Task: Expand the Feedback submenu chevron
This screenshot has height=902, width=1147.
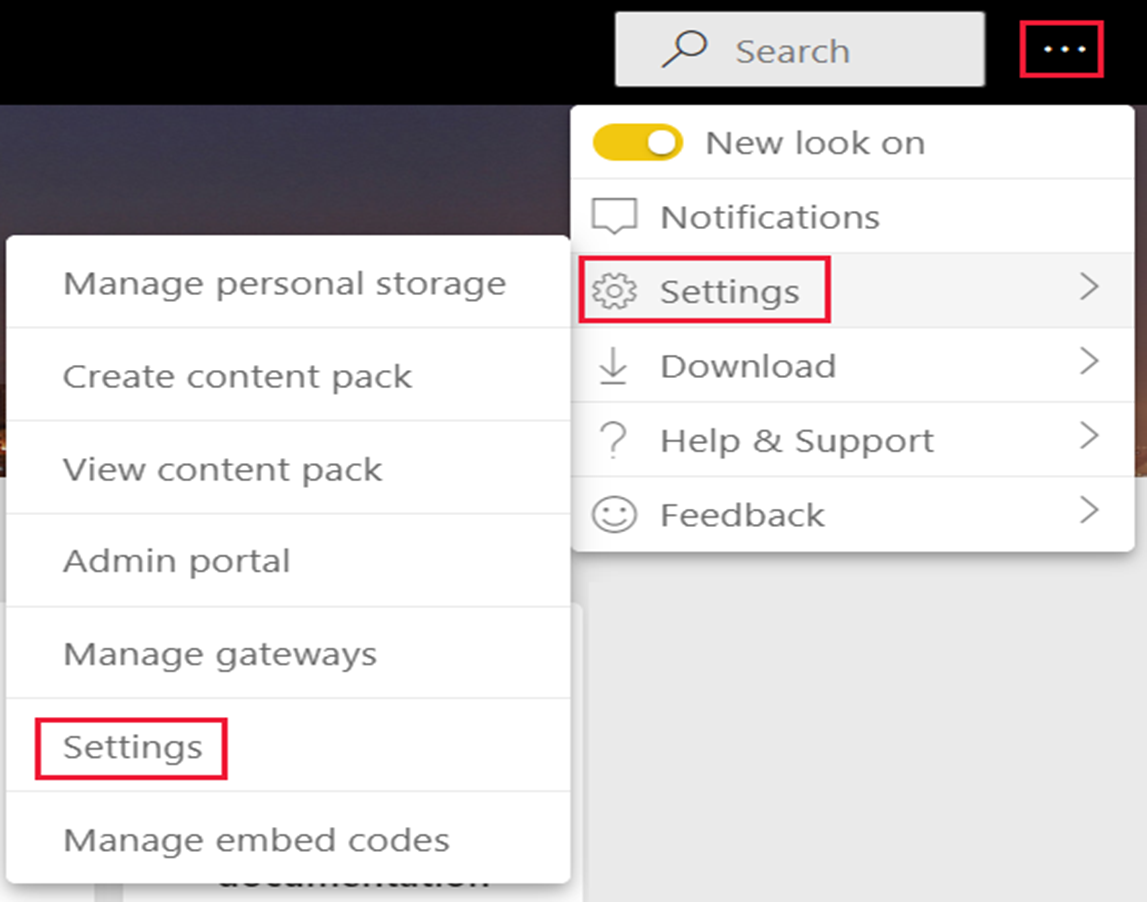Action: (x=1089, y=511)
